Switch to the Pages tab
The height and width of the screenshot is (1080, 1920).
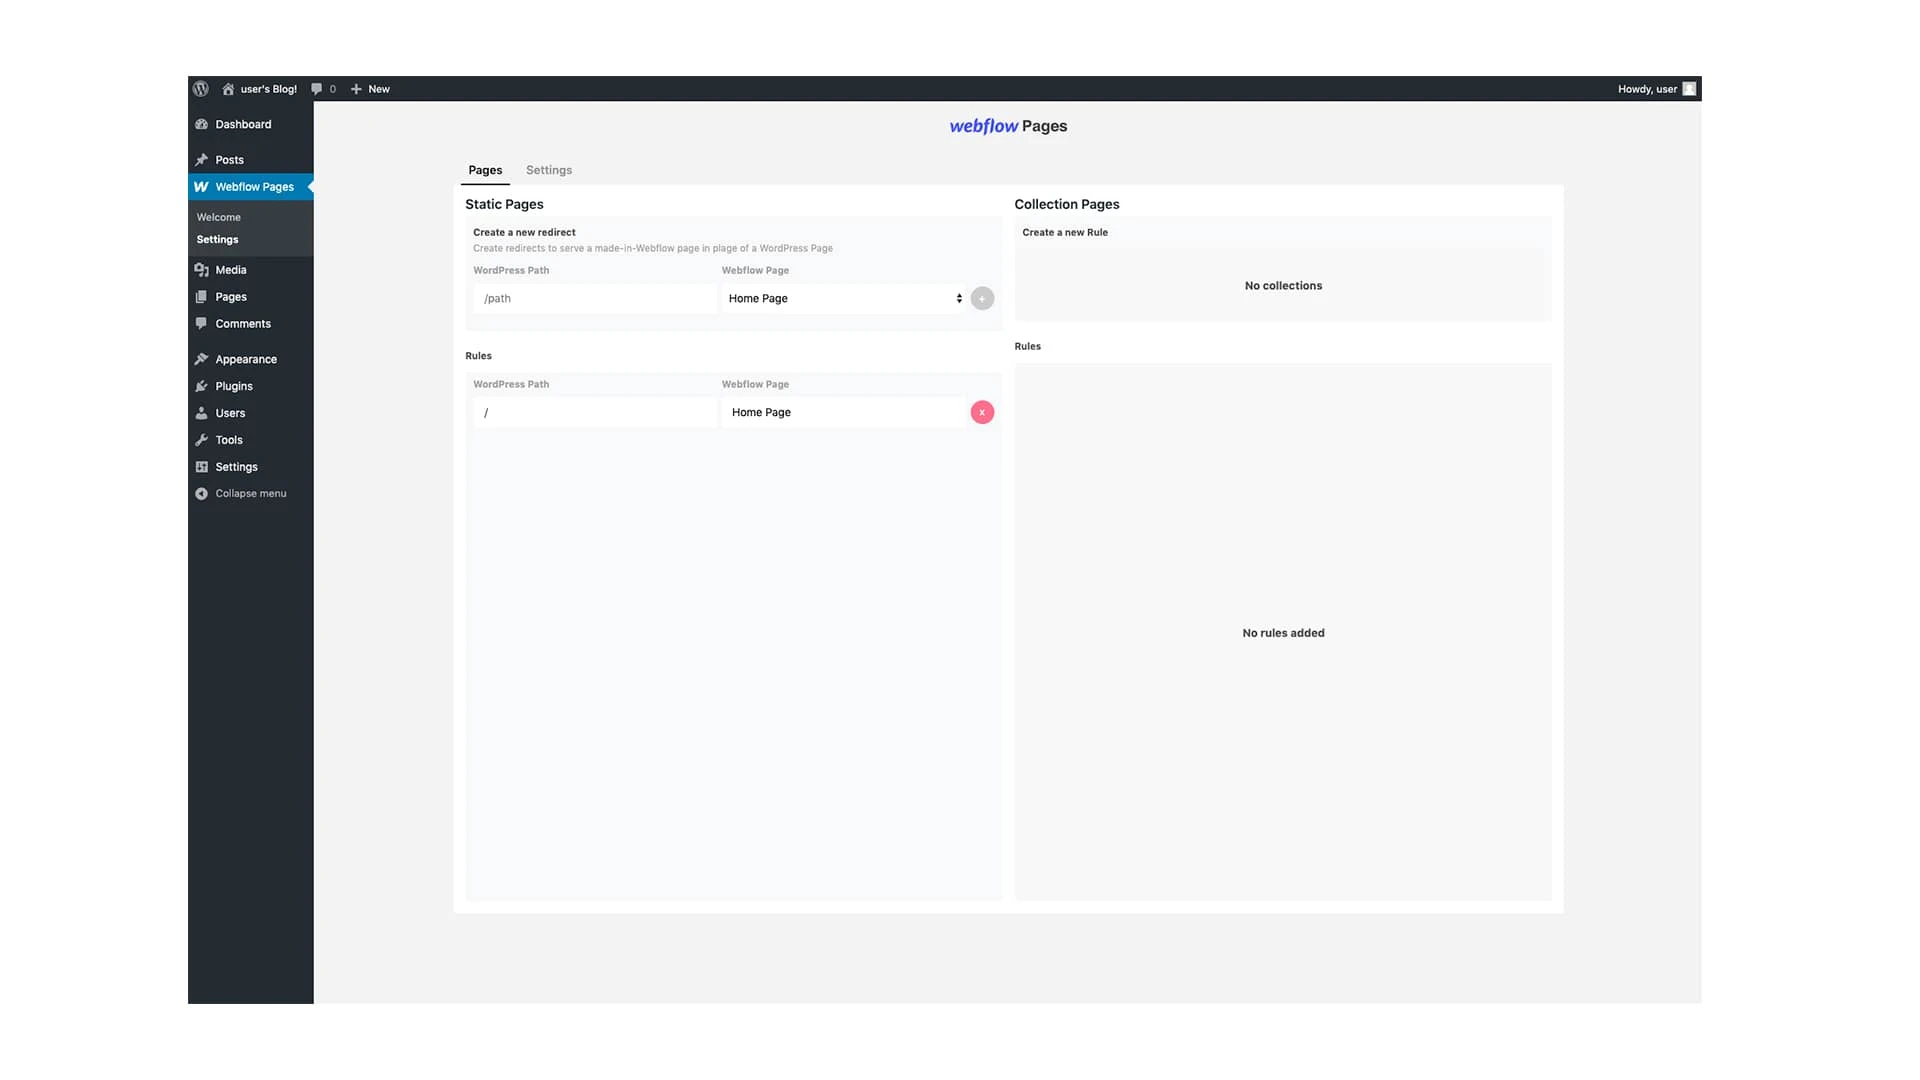[x=485, y=170]
